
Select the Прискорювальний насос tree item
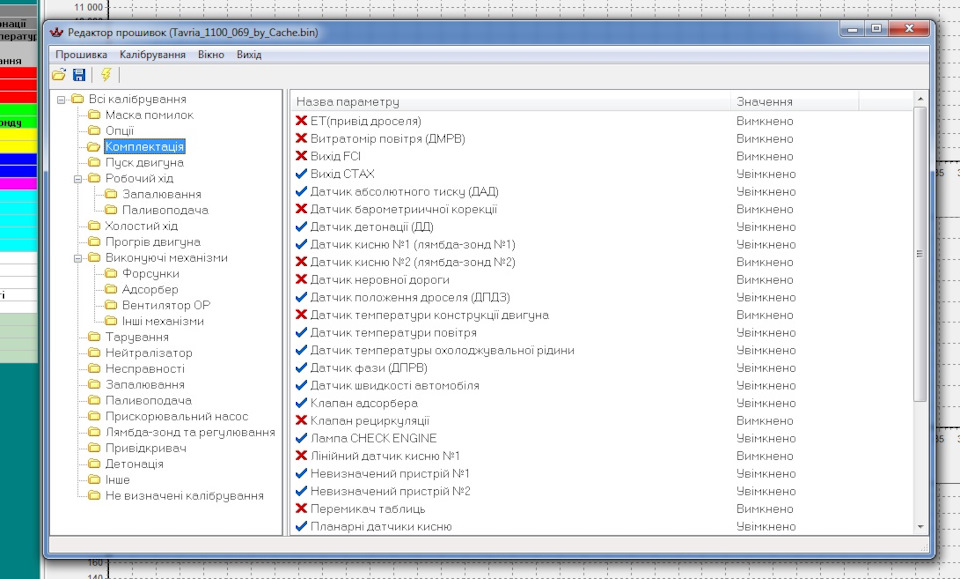(x=177, y=416)
